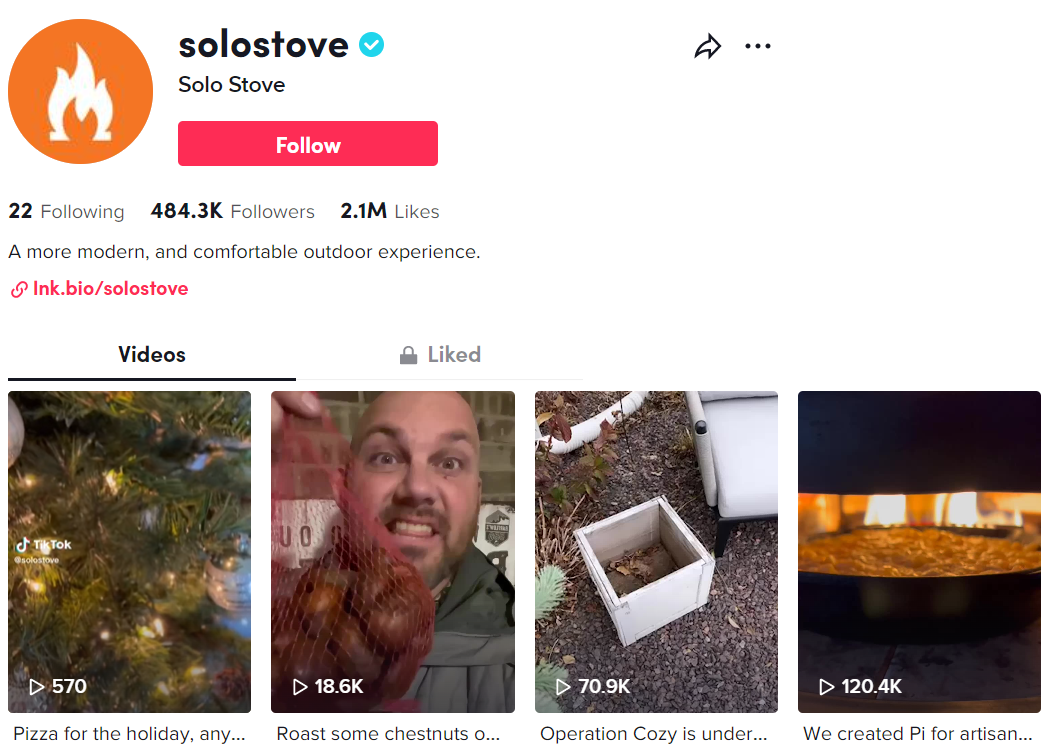This screenshot has width=1048, height=747.
Task: Click play icon on the 570 views video
Action: click(37, 687)
